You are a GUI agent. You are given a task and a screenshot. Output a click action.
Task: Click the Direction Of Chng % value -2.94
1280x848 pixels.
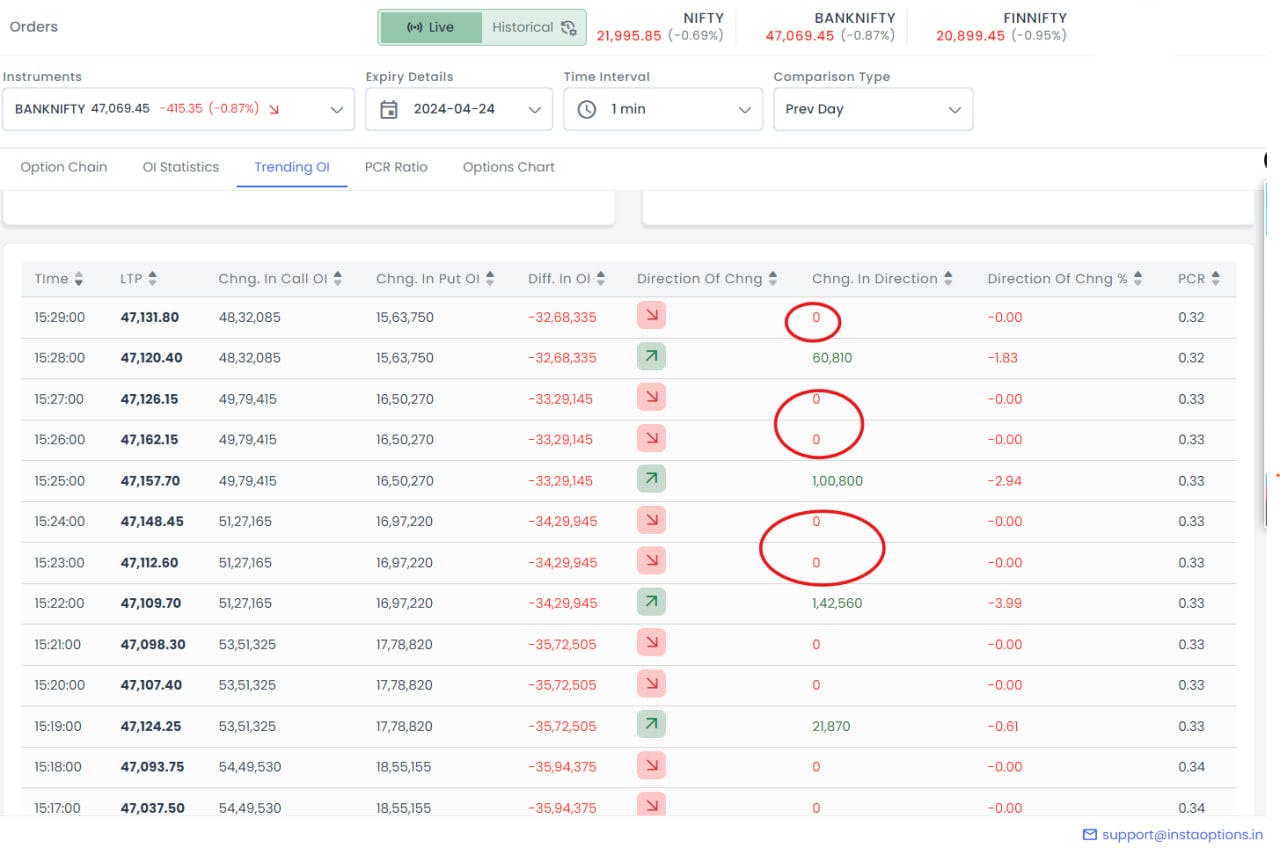[x=1004, y=481]
